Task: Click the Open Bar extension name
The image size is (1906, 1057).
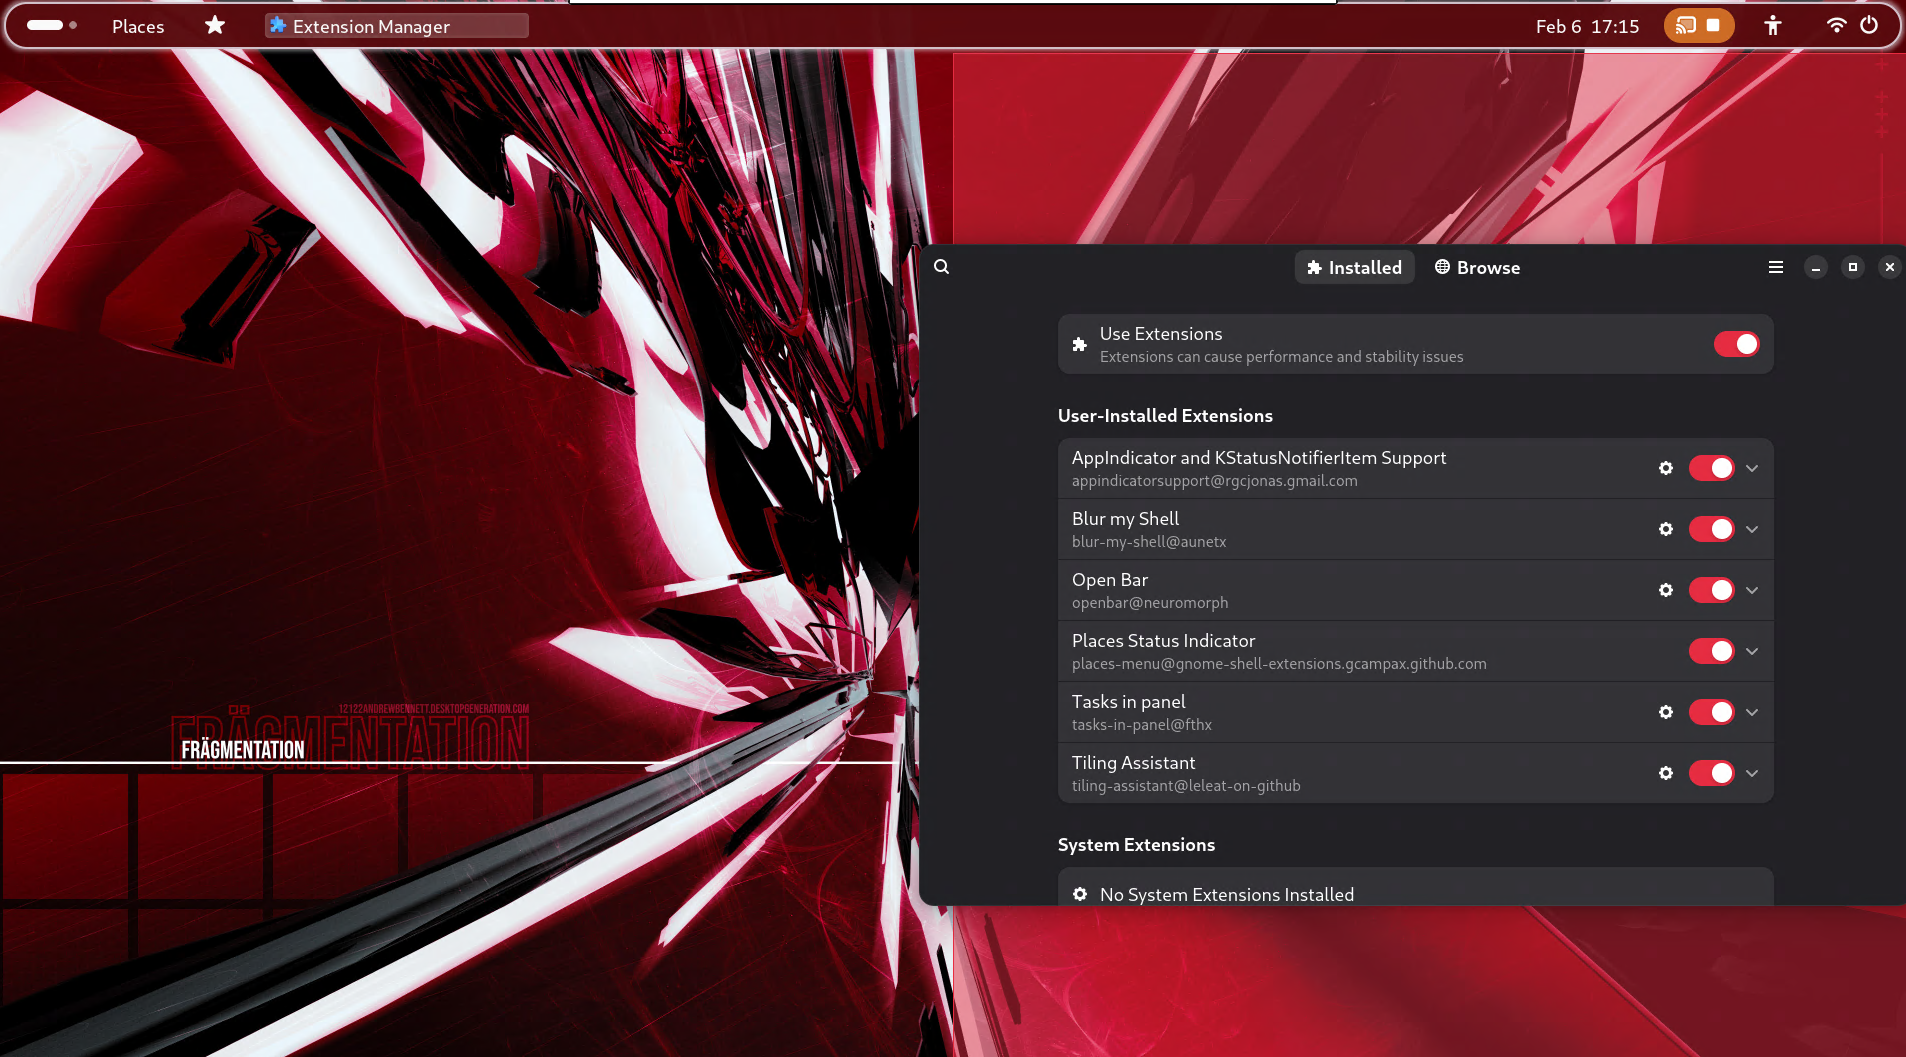Action: pos(1110,580)
